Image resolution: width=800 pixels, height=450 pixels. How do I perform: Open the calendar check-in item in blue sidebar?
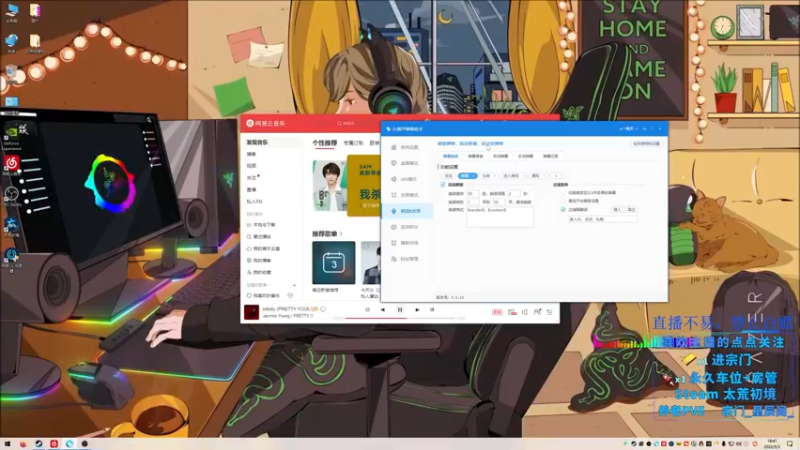(407, 227)
